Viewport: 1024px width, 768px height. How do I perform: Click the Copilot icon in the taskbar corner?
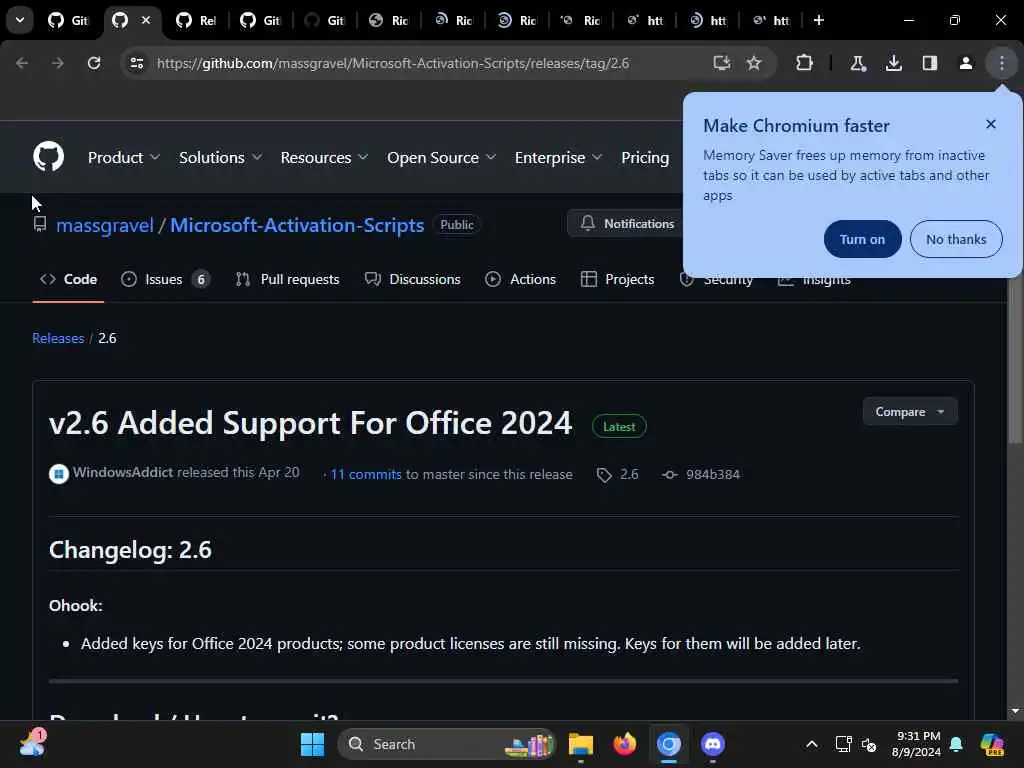[991, 744]
